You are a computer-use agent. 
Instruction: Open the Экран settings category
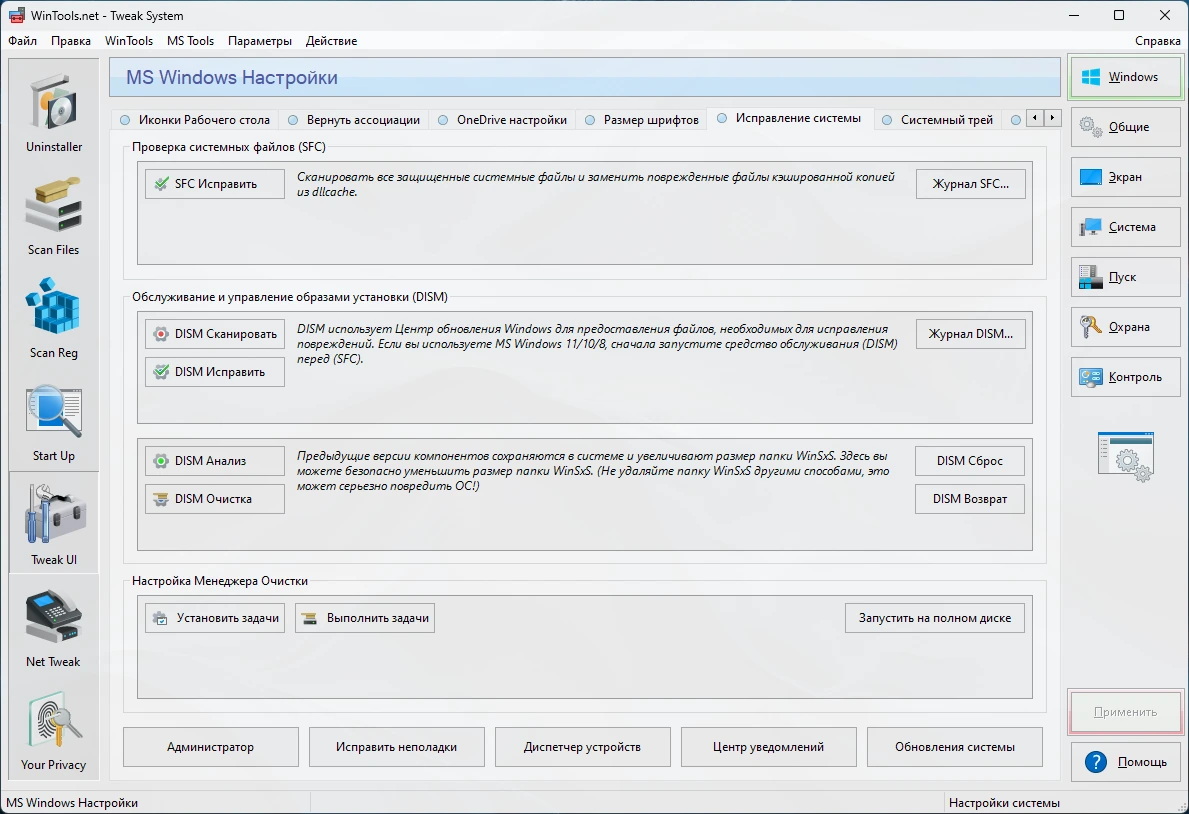[1125, 177]
